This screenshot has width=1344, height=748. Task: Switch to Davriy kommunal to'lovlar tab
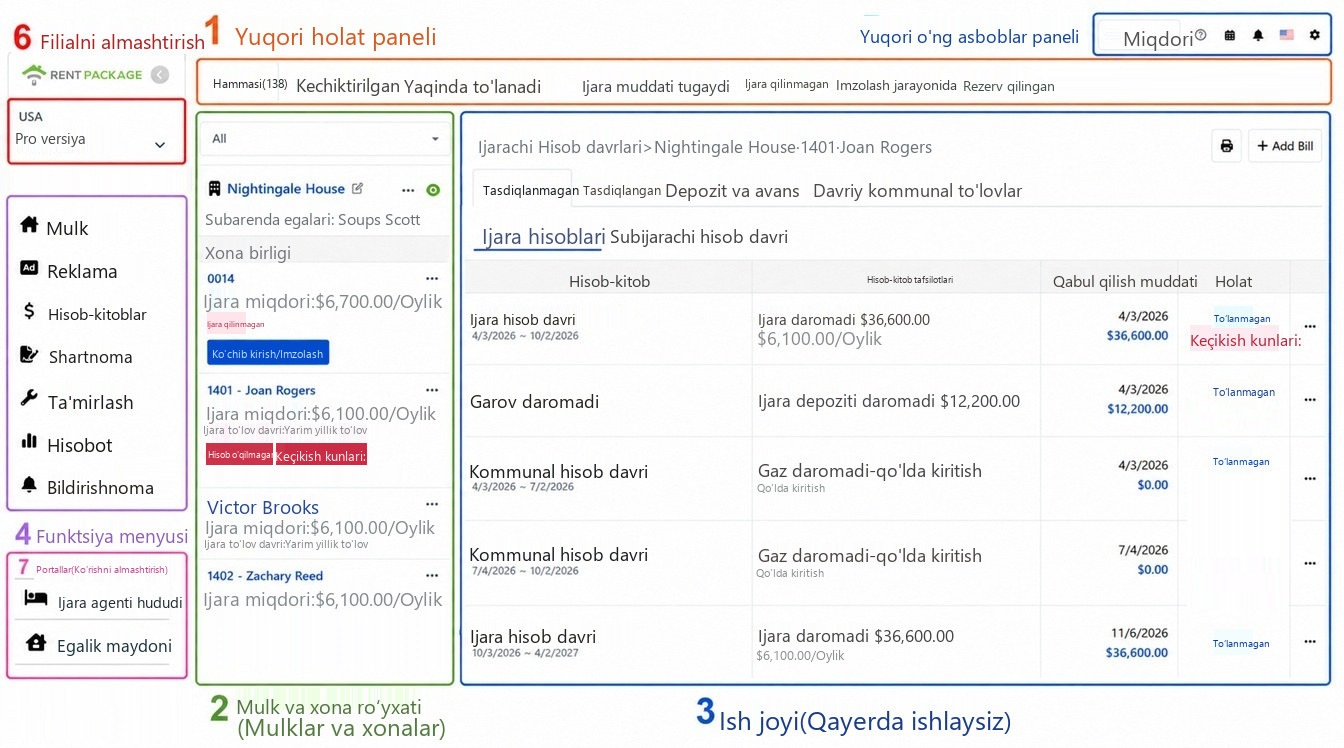(x=917, y=190)
